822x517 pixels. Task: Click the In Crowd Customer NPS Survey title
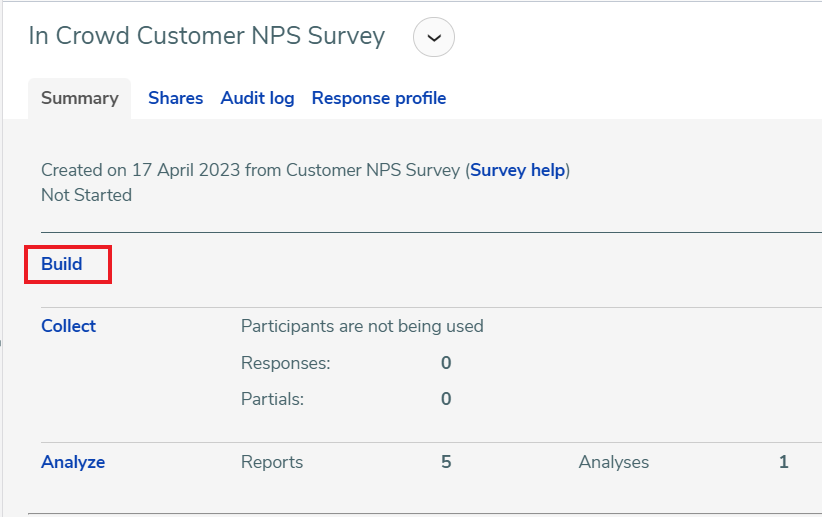(207, 36)
